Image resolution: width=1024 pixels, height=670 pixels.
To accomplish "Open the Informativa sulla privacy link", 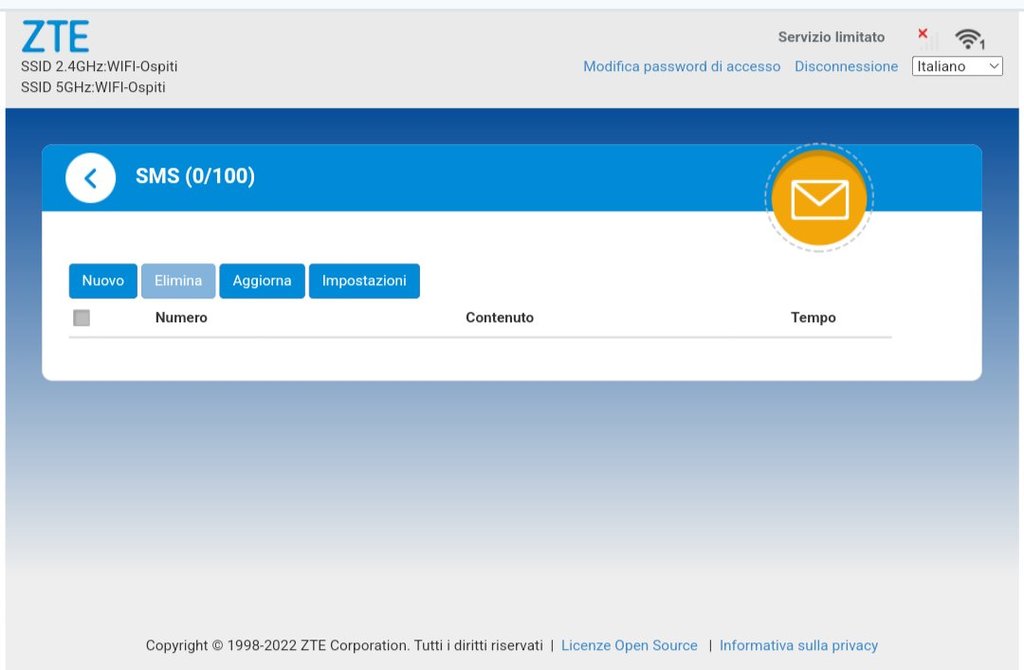I will (798, 645).
